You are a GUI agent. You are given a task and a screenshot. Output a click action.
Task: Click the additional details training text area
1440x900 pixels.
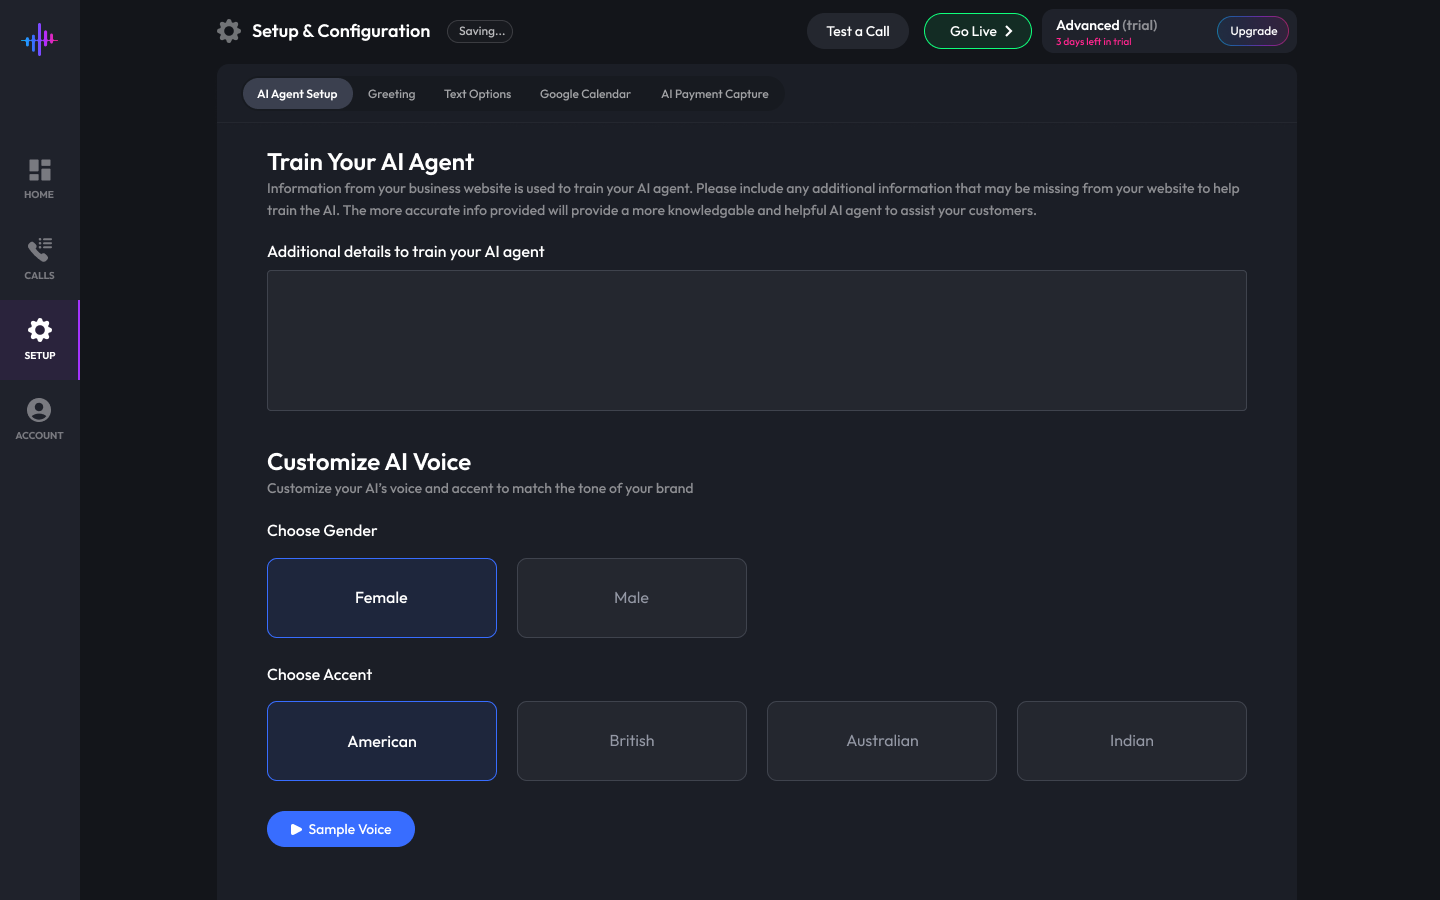tap(756, 340)
